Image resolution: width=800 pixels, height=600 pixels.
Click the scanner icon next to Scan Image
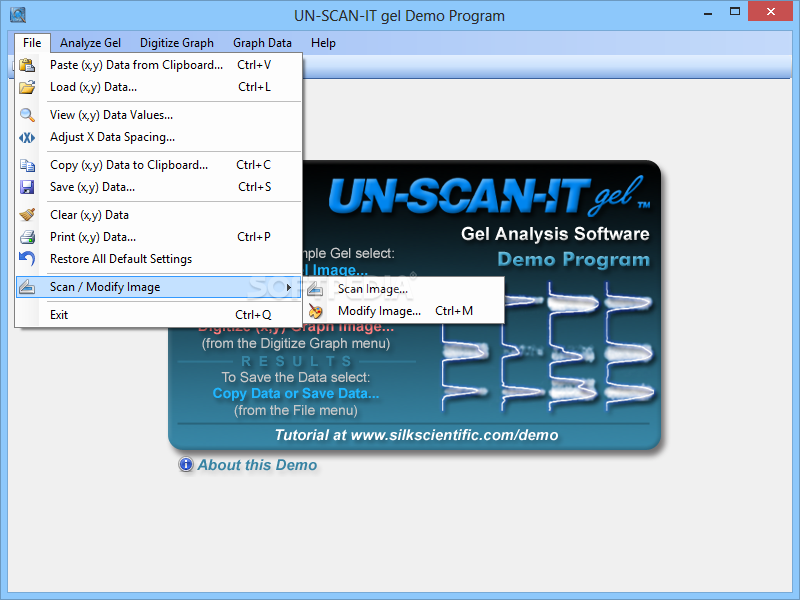click(x=315, y=289)
